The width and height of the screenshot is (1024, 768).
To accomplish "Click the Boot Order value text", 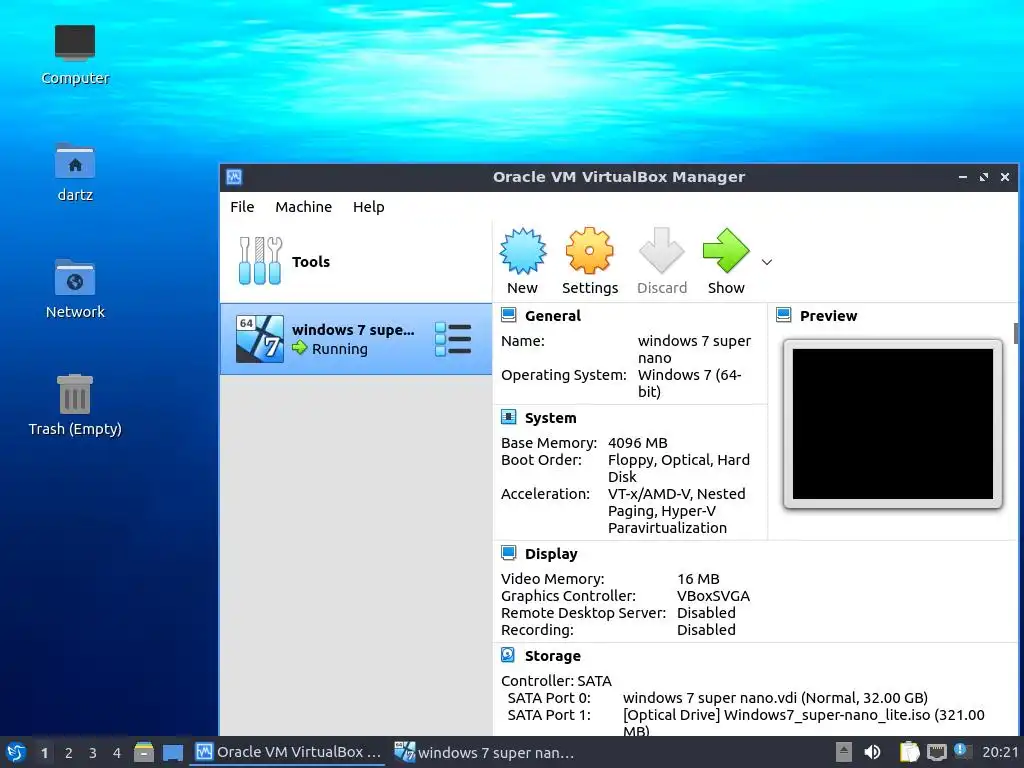I will pos(679,468).
